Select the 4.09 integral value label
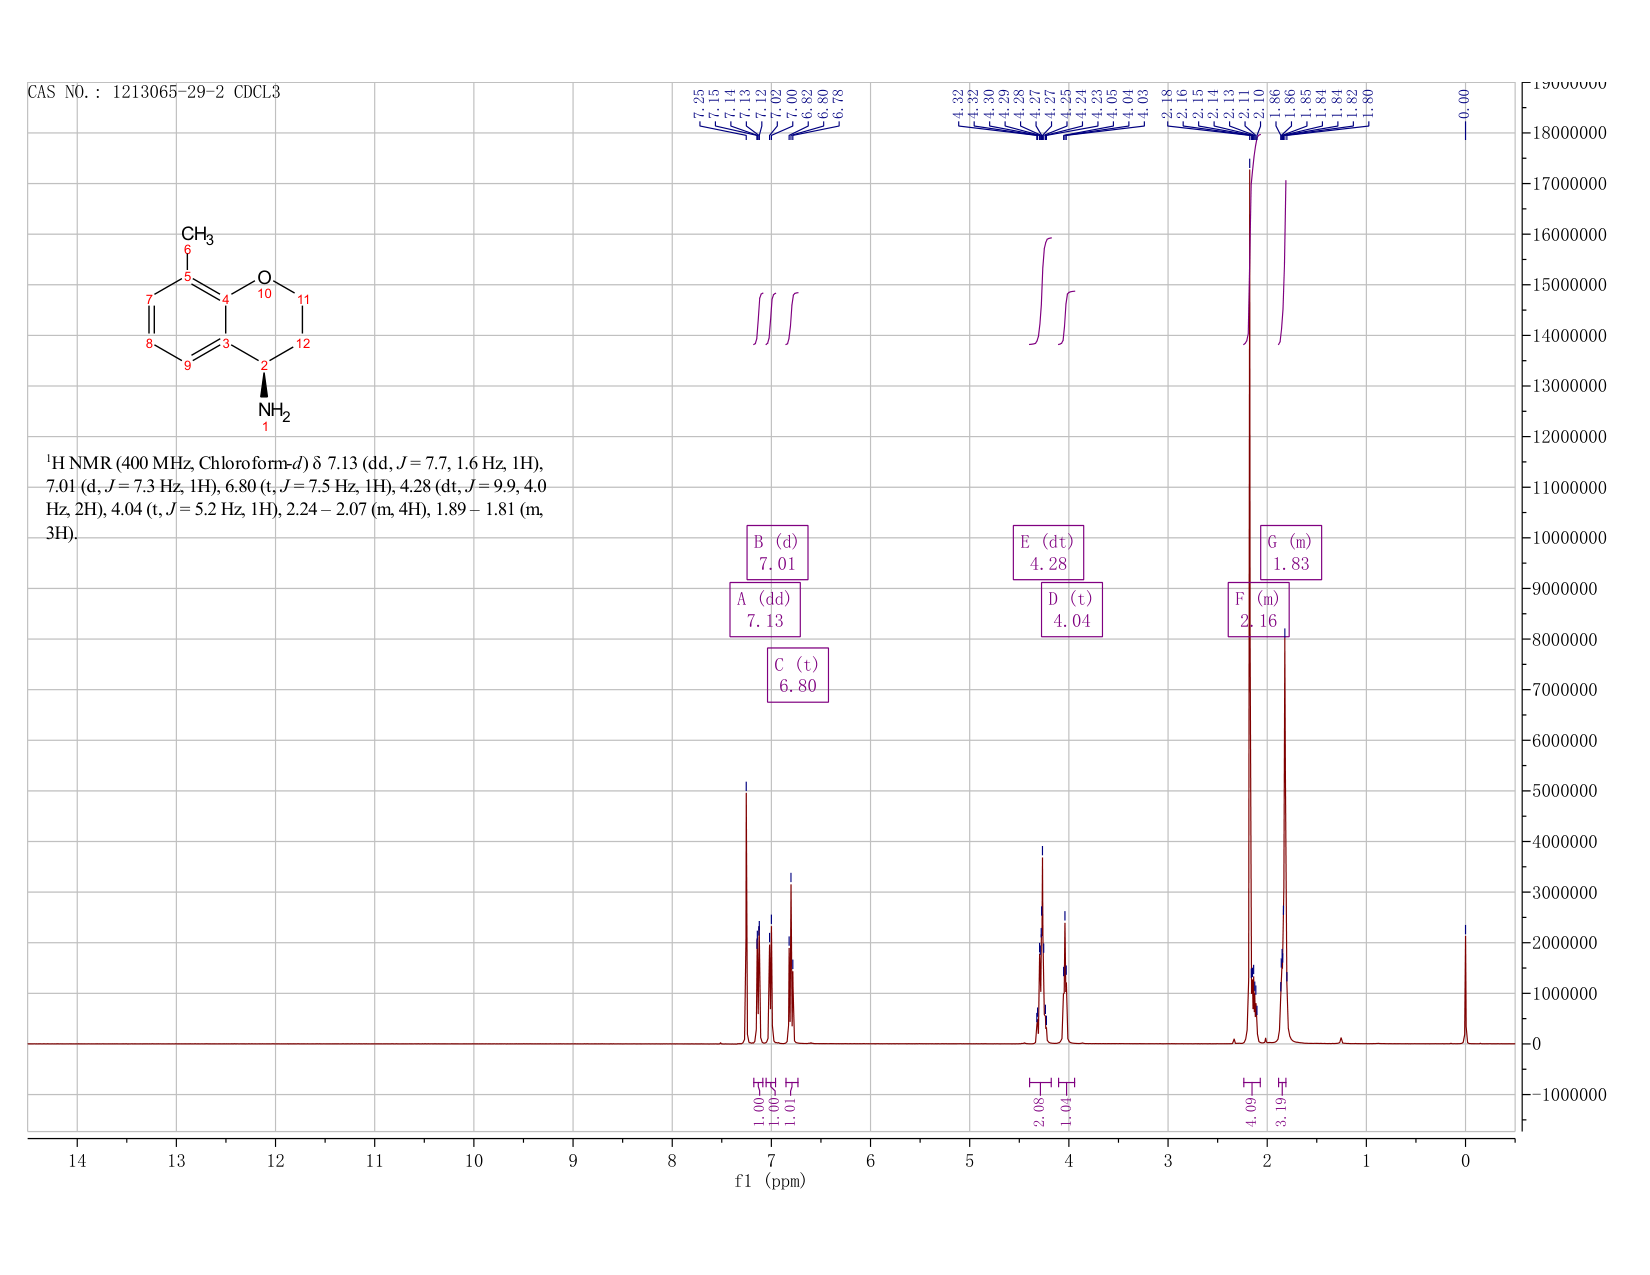This screenshot has height=1275, width=1650. coord(1251,1112)
